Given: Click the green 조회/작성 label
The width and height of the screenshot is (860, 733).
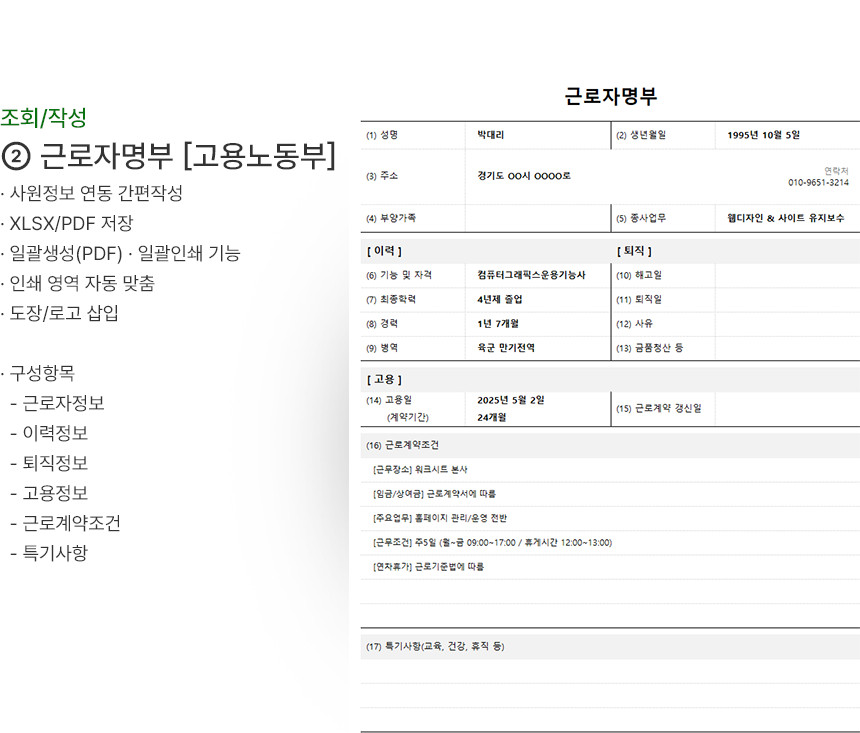Looking at the screenshot, I should click(x=44, y=118).
